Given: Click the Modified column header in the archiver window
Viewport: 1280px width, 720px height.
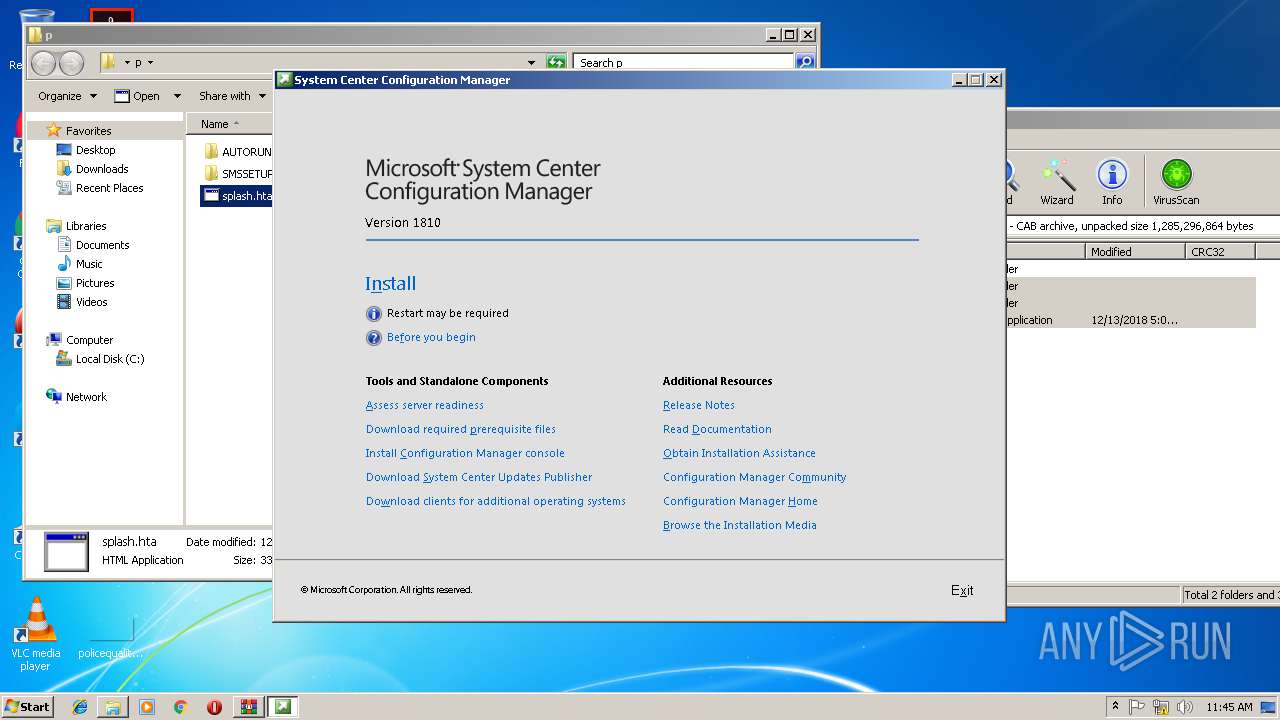Looking at the screenshot, I should point(1135,252).
